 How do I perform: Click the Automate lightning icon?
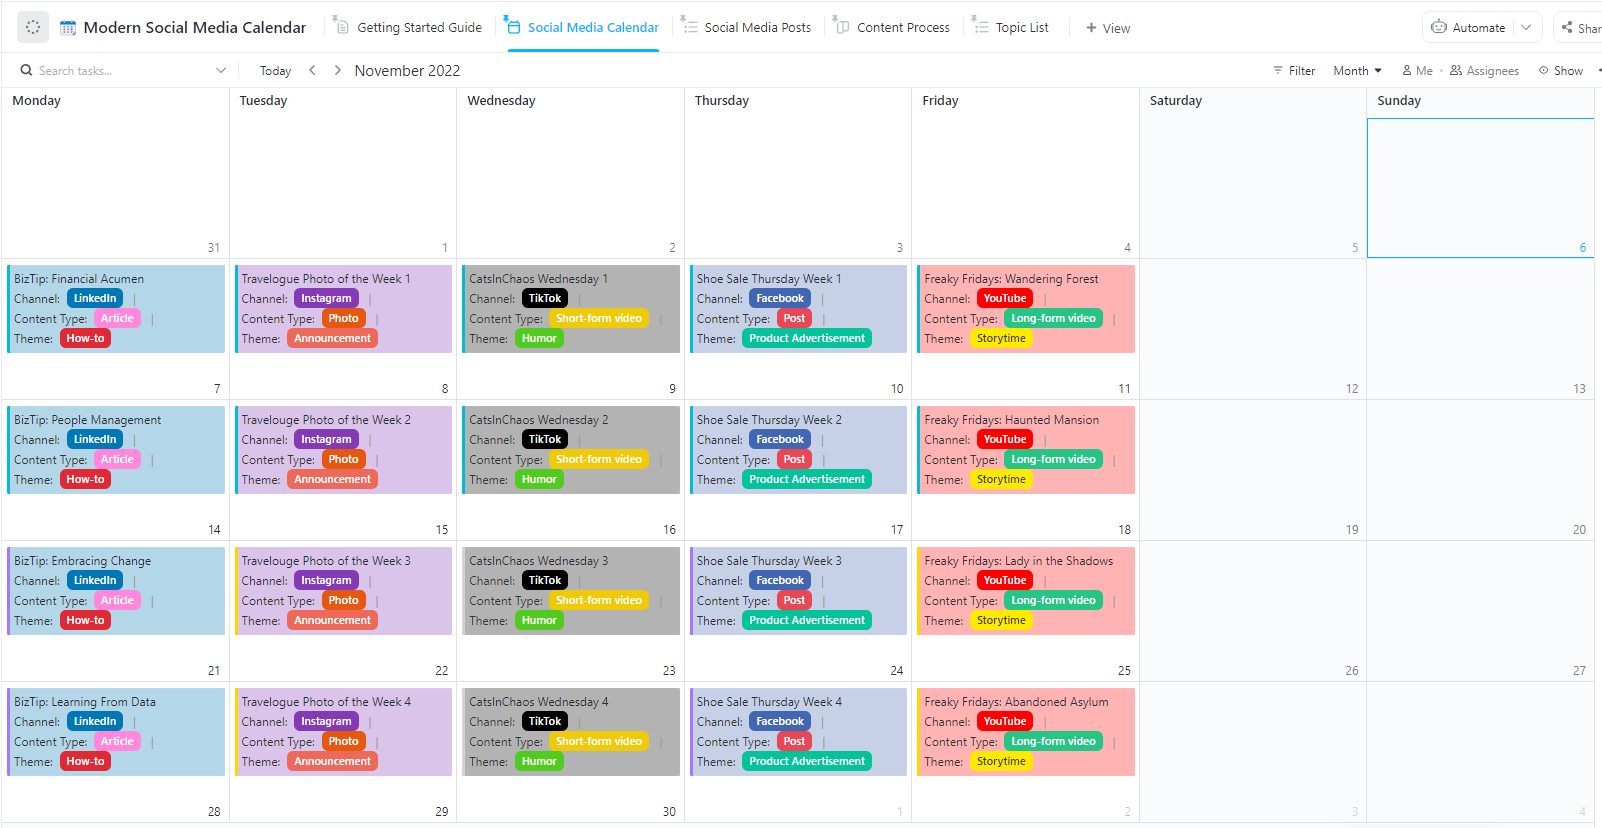[1438, 28]
